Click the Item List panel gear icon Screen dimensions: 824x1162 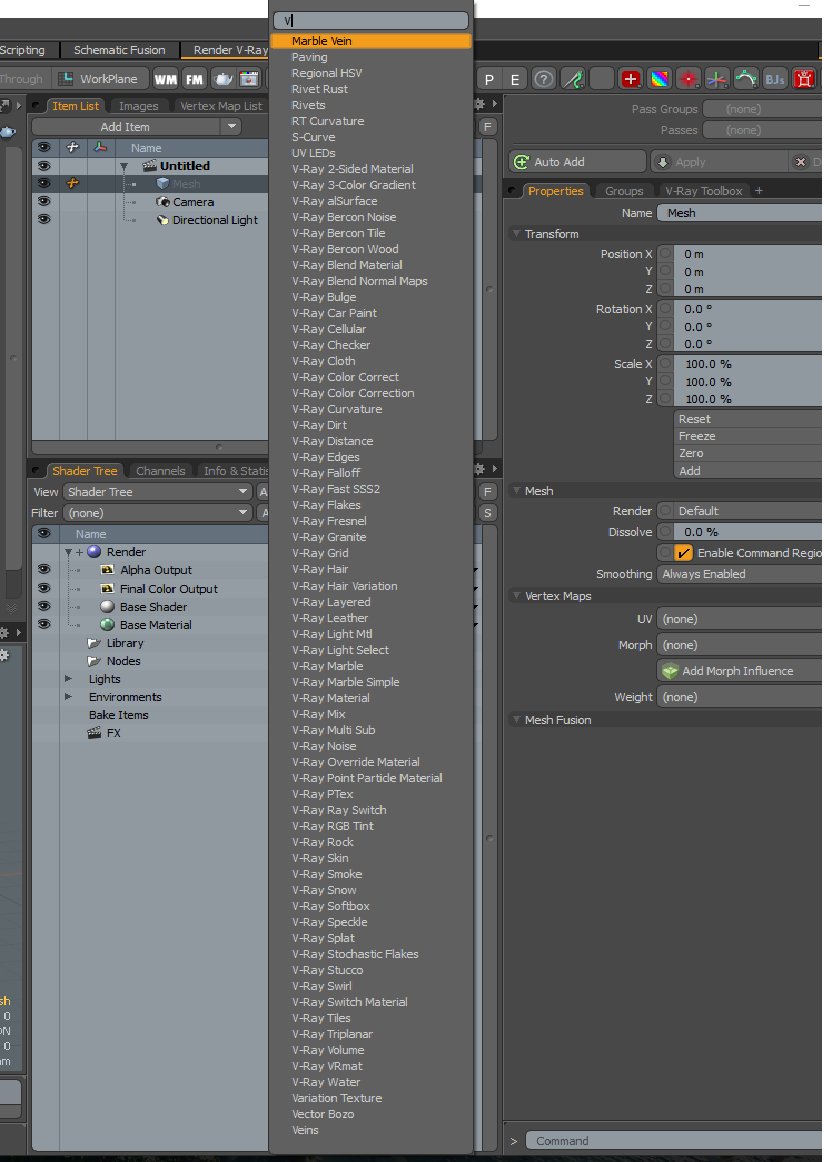point(479,104)
